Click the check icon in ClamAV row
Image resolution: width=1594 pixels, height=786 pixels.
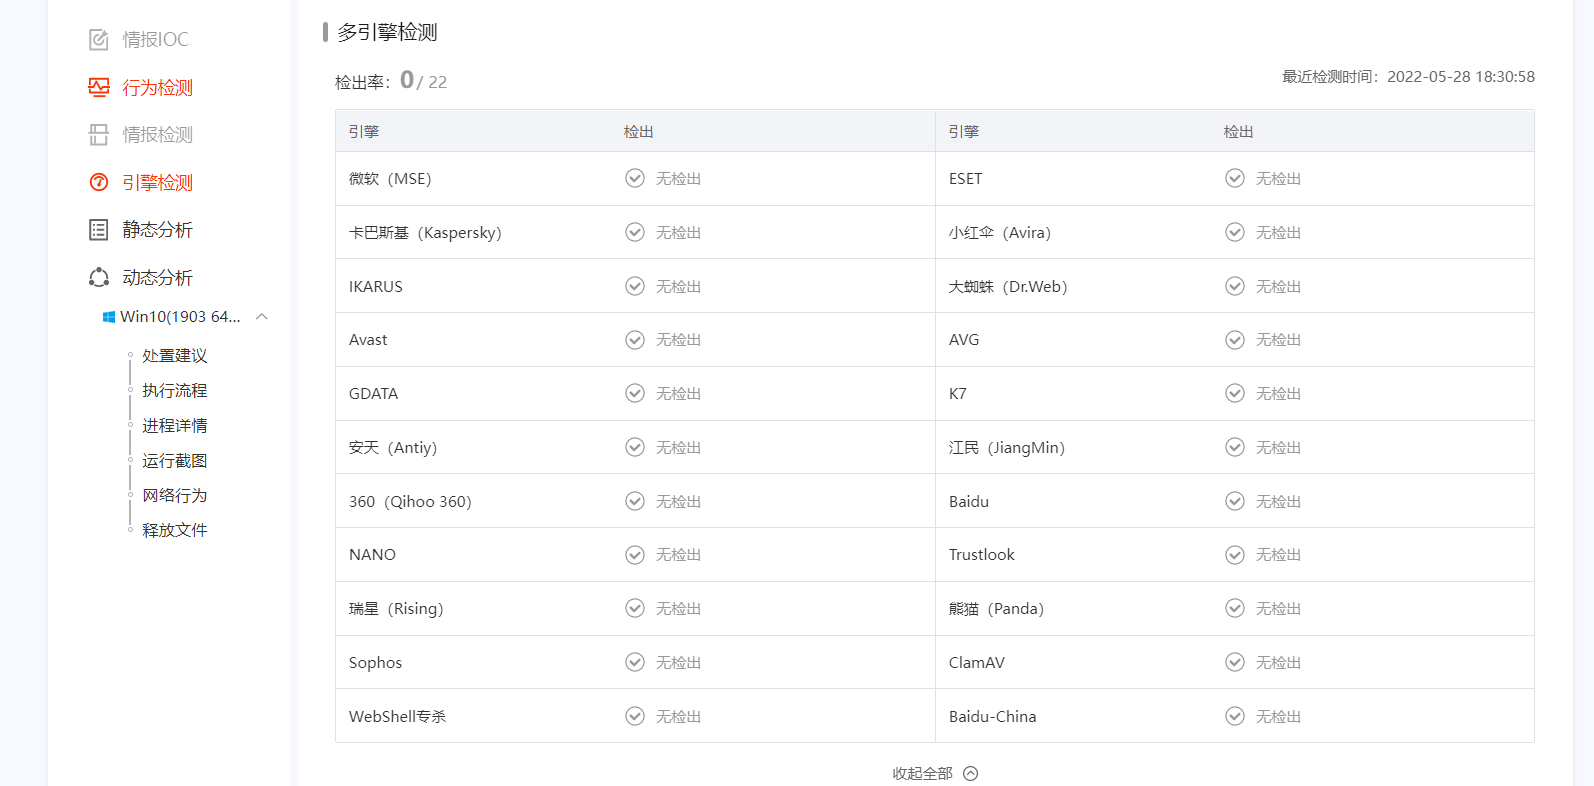(x=1235, y=662)
